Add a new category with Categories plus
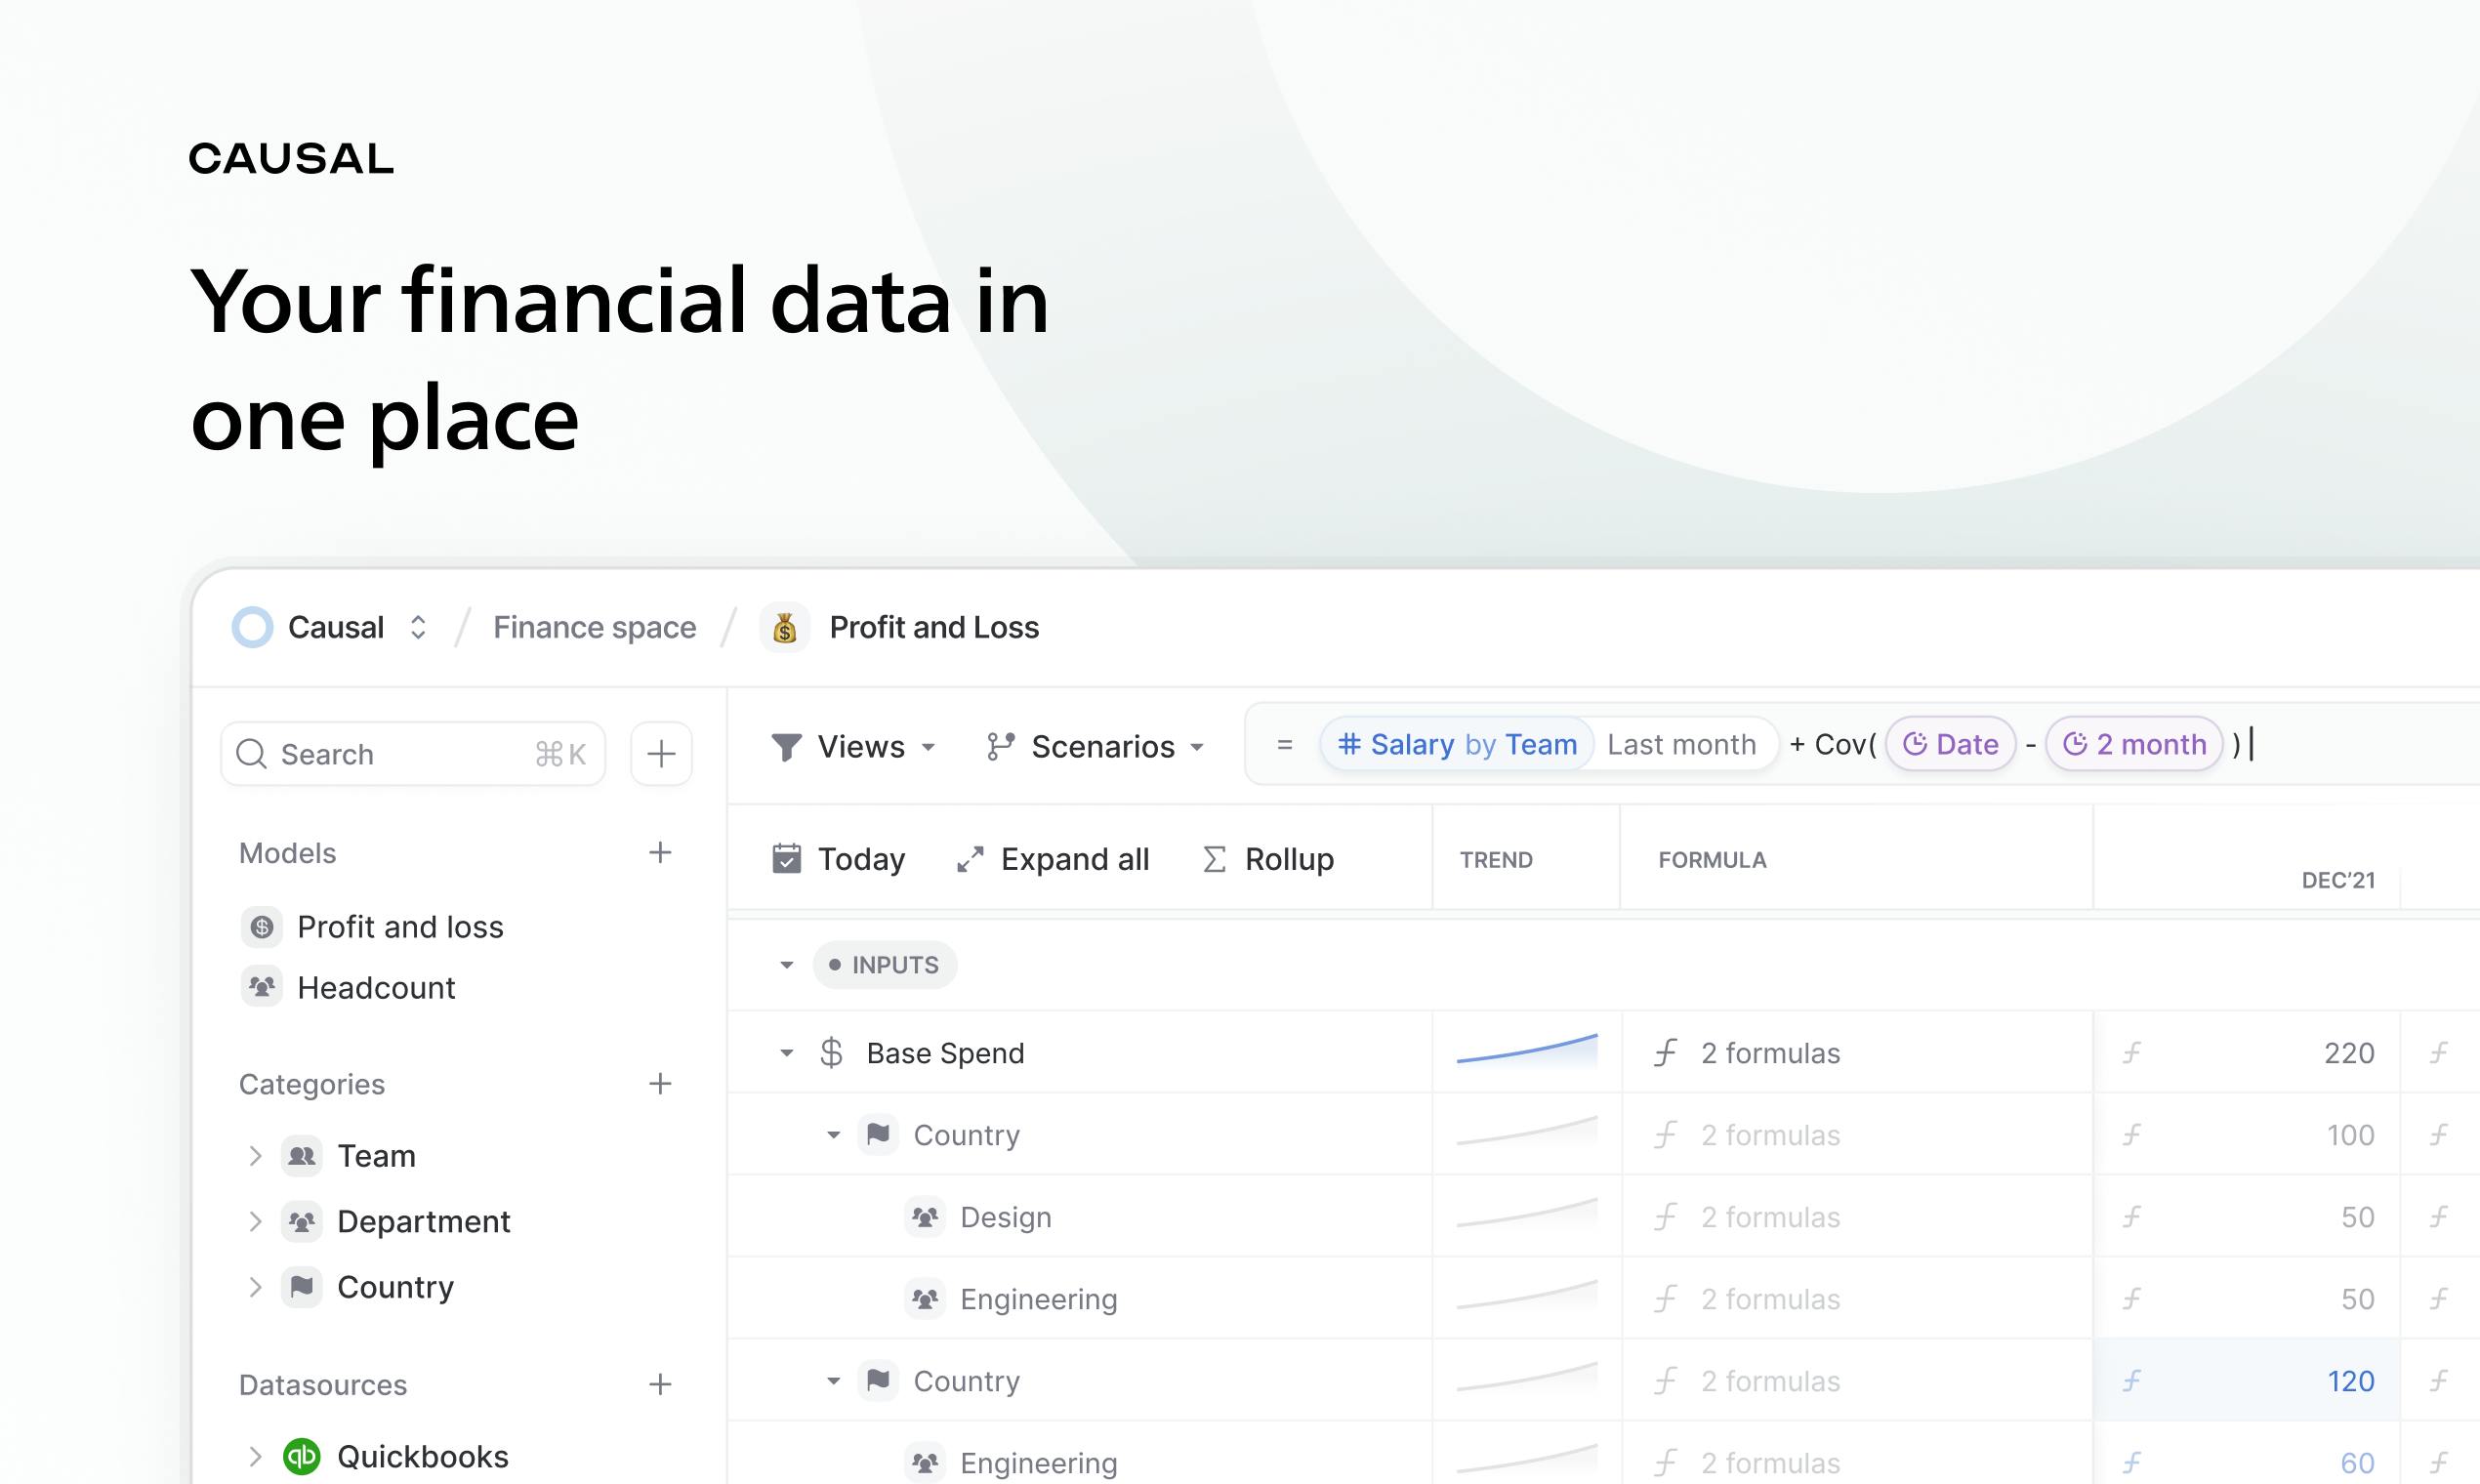Viewport: 2480px width, 1484px height. pyautogui.click(x=660, y=1084)
